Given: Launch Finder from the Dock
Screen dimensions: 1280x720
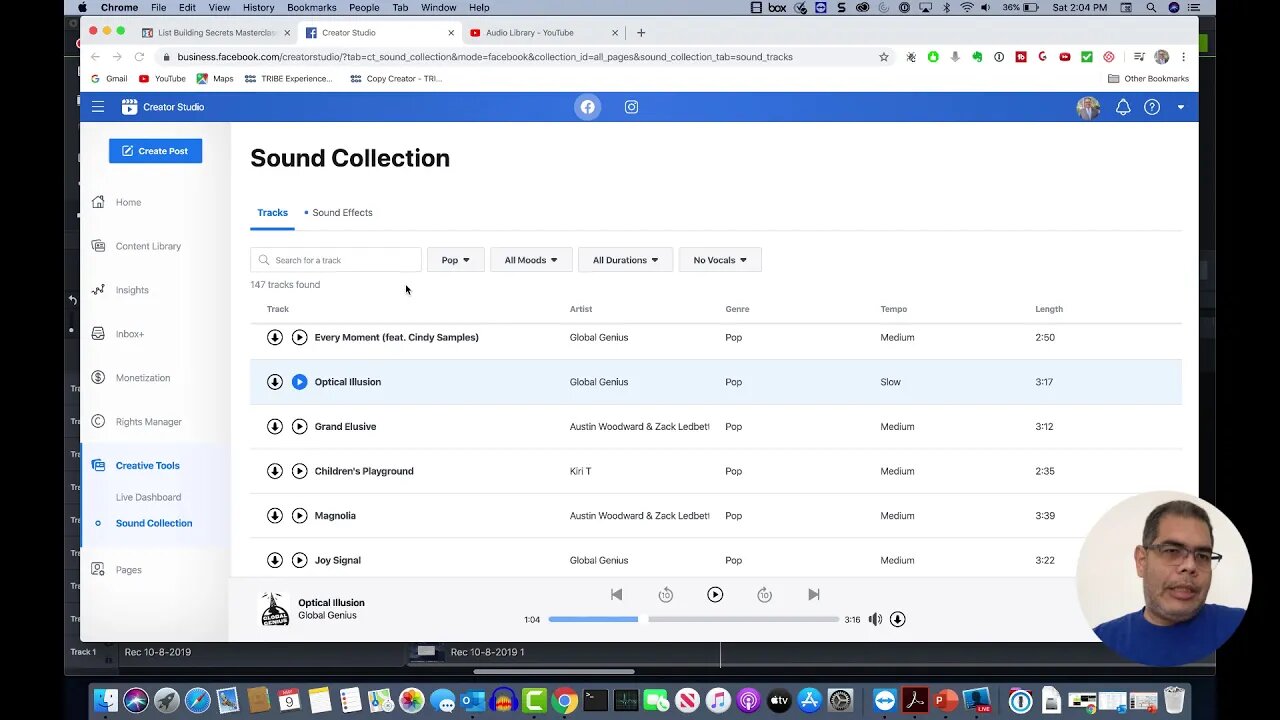Looking at the screenshot, I should point(105,701).
